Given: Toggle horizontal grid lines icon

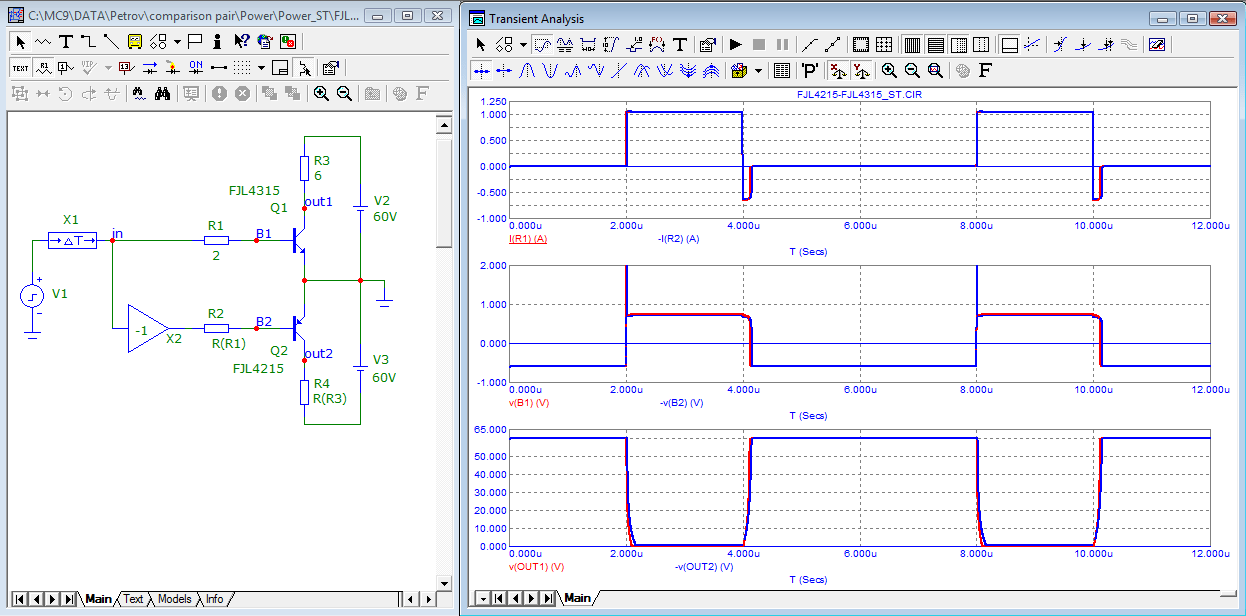Looking at the screenshot, I should click(935, 44).
